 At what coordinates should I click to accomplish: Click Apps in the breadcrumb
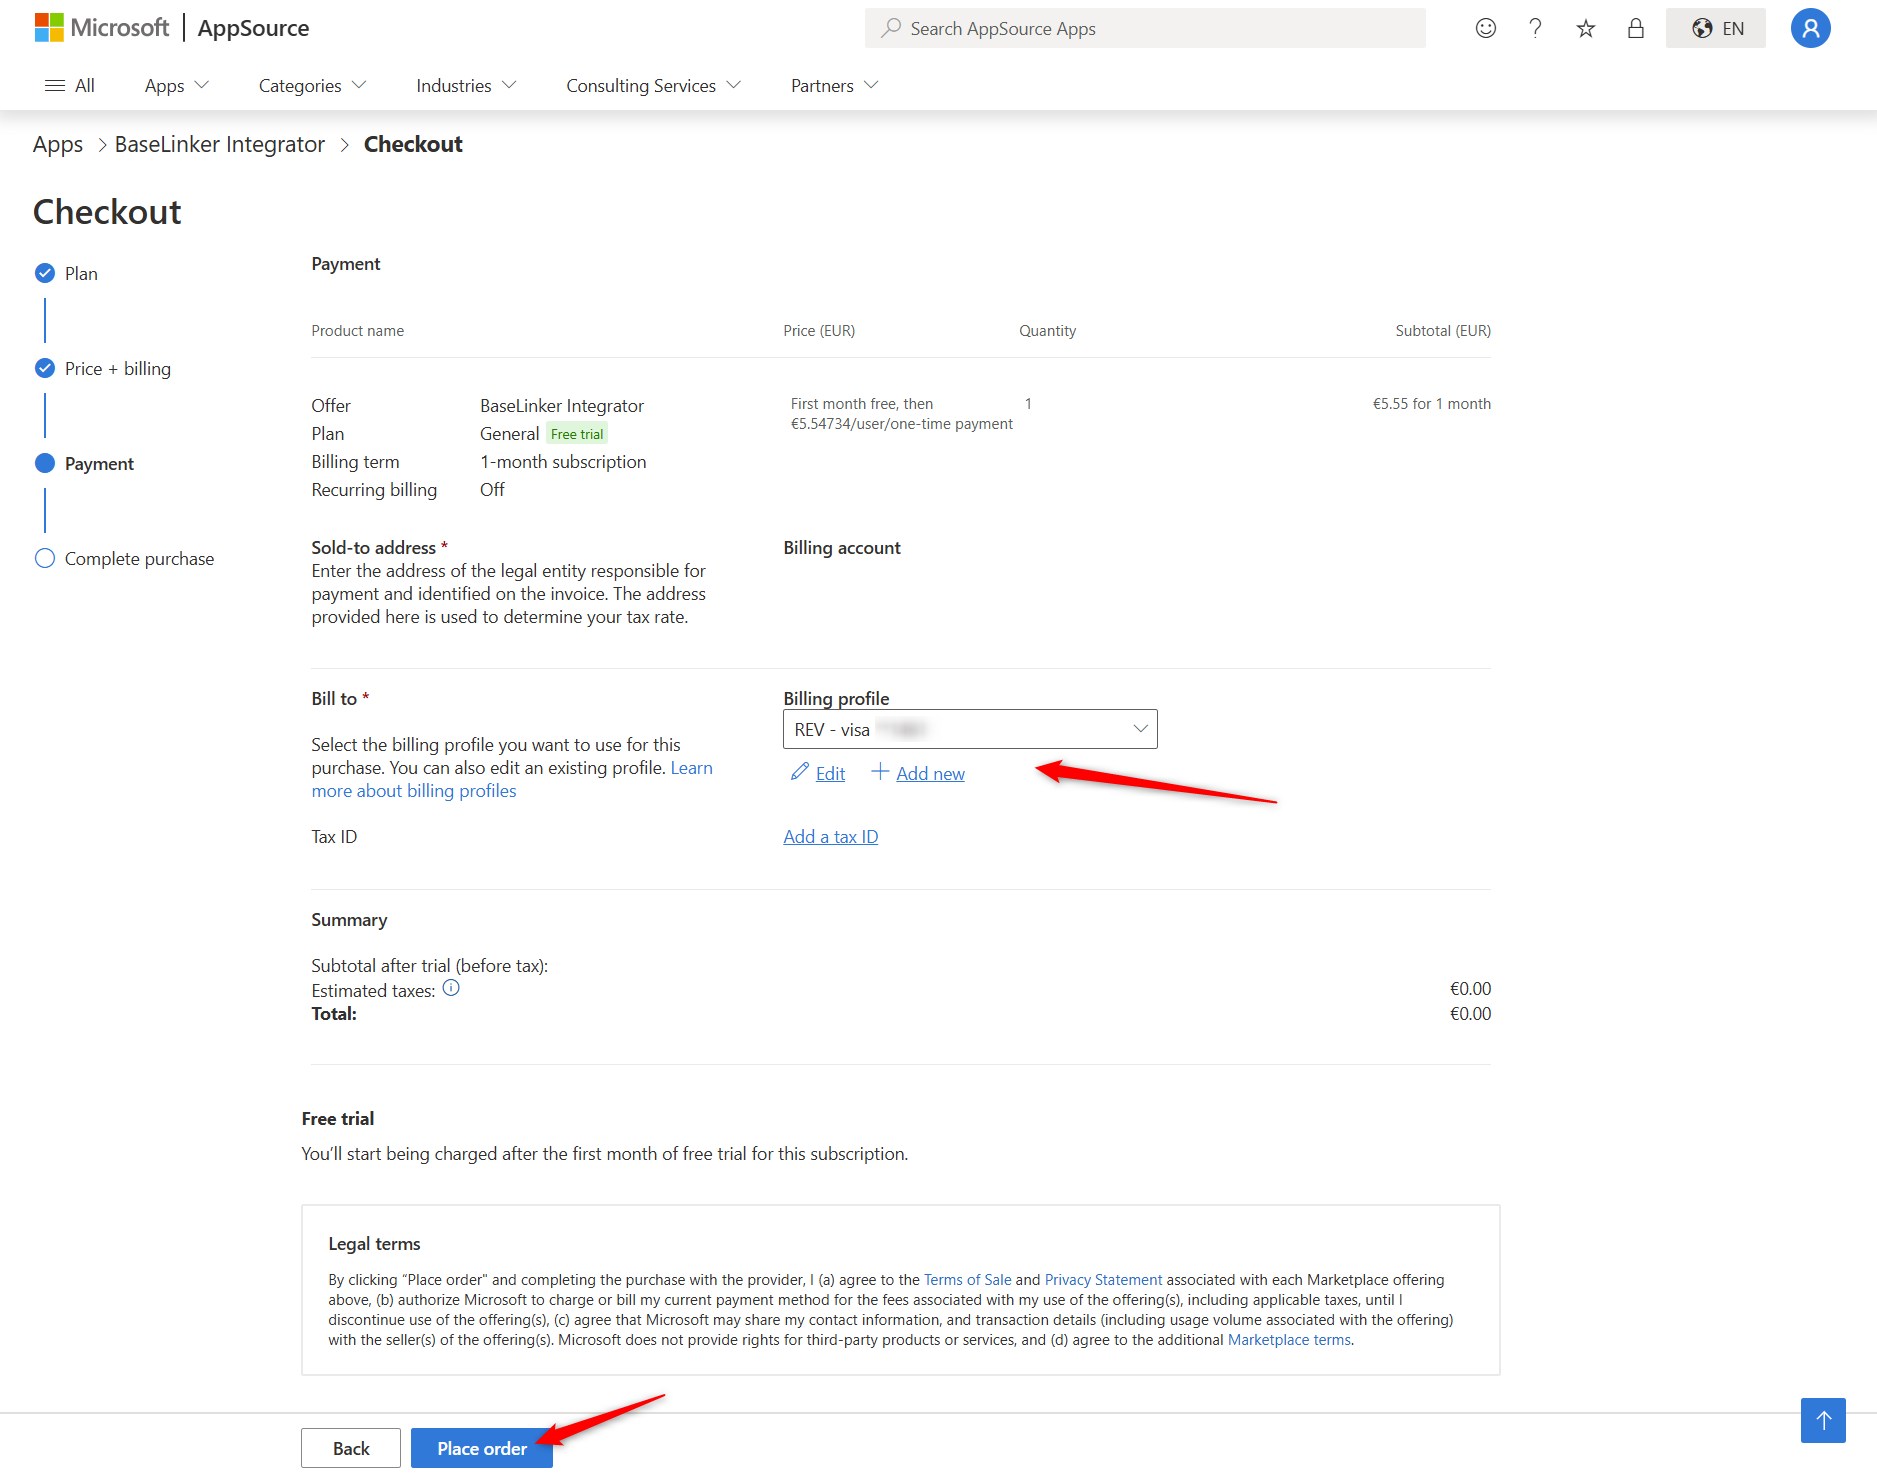tap(58, 145)
